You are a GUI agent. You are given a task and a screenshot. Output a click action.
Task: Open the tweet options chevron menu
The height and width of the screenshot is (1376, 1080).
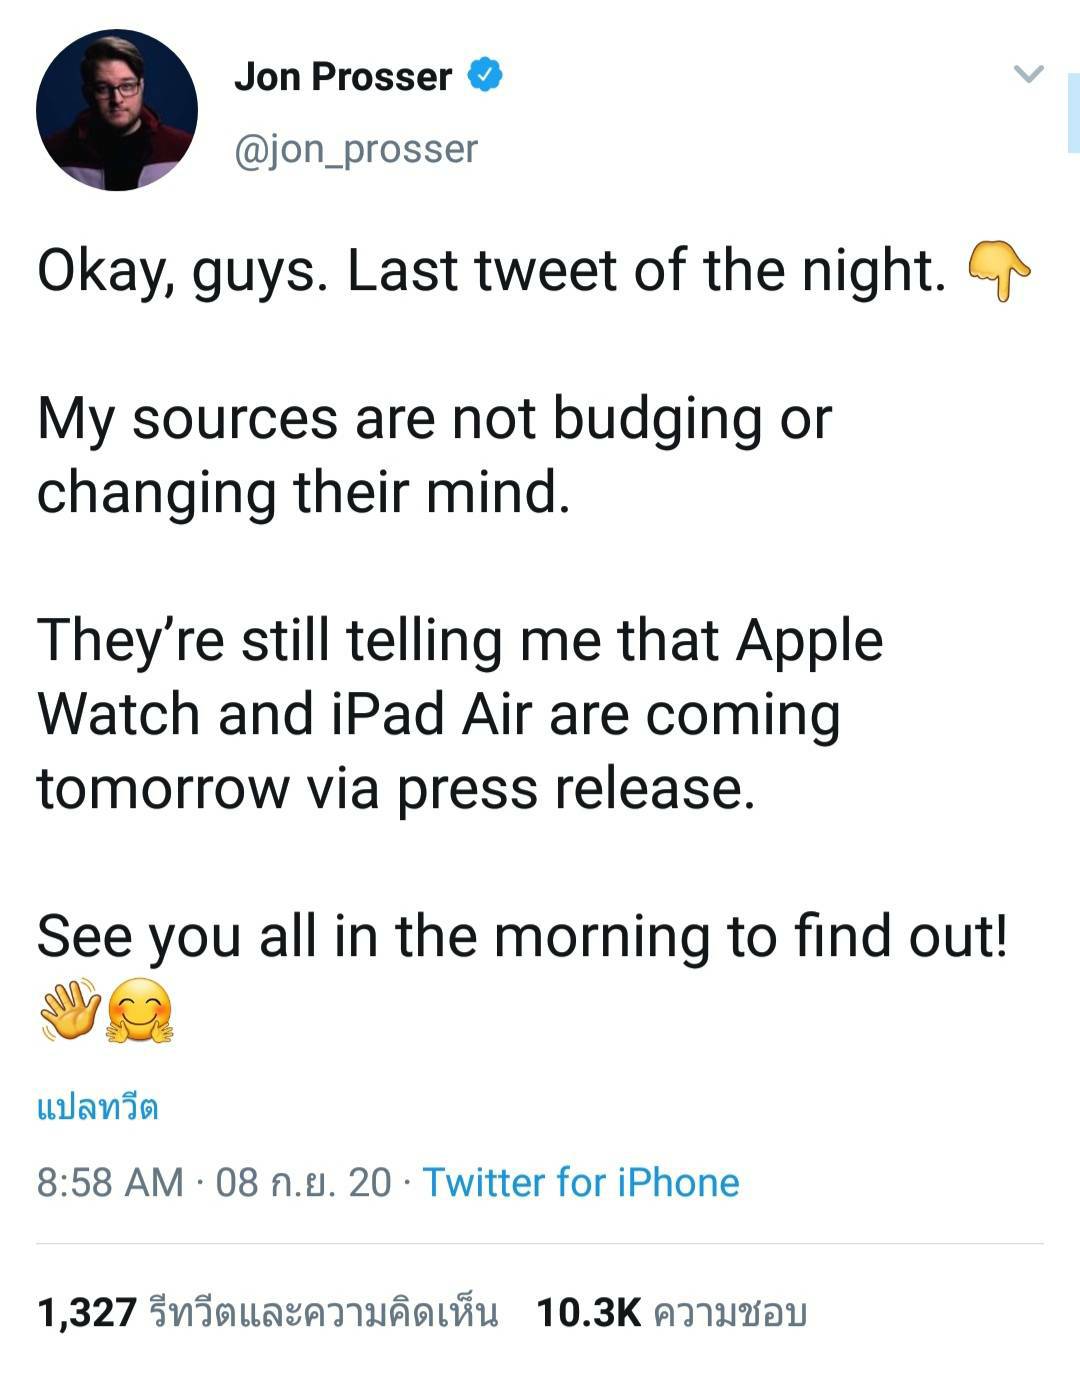tap(1028, 73)
